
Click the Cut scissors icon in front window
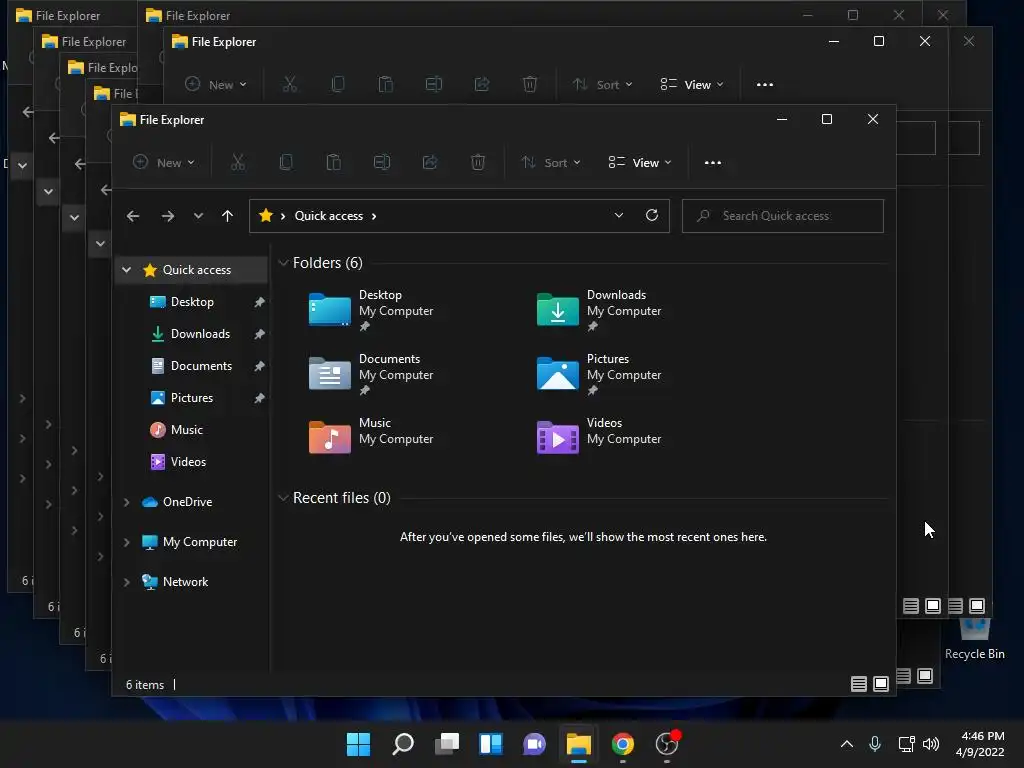coord(238,163)
